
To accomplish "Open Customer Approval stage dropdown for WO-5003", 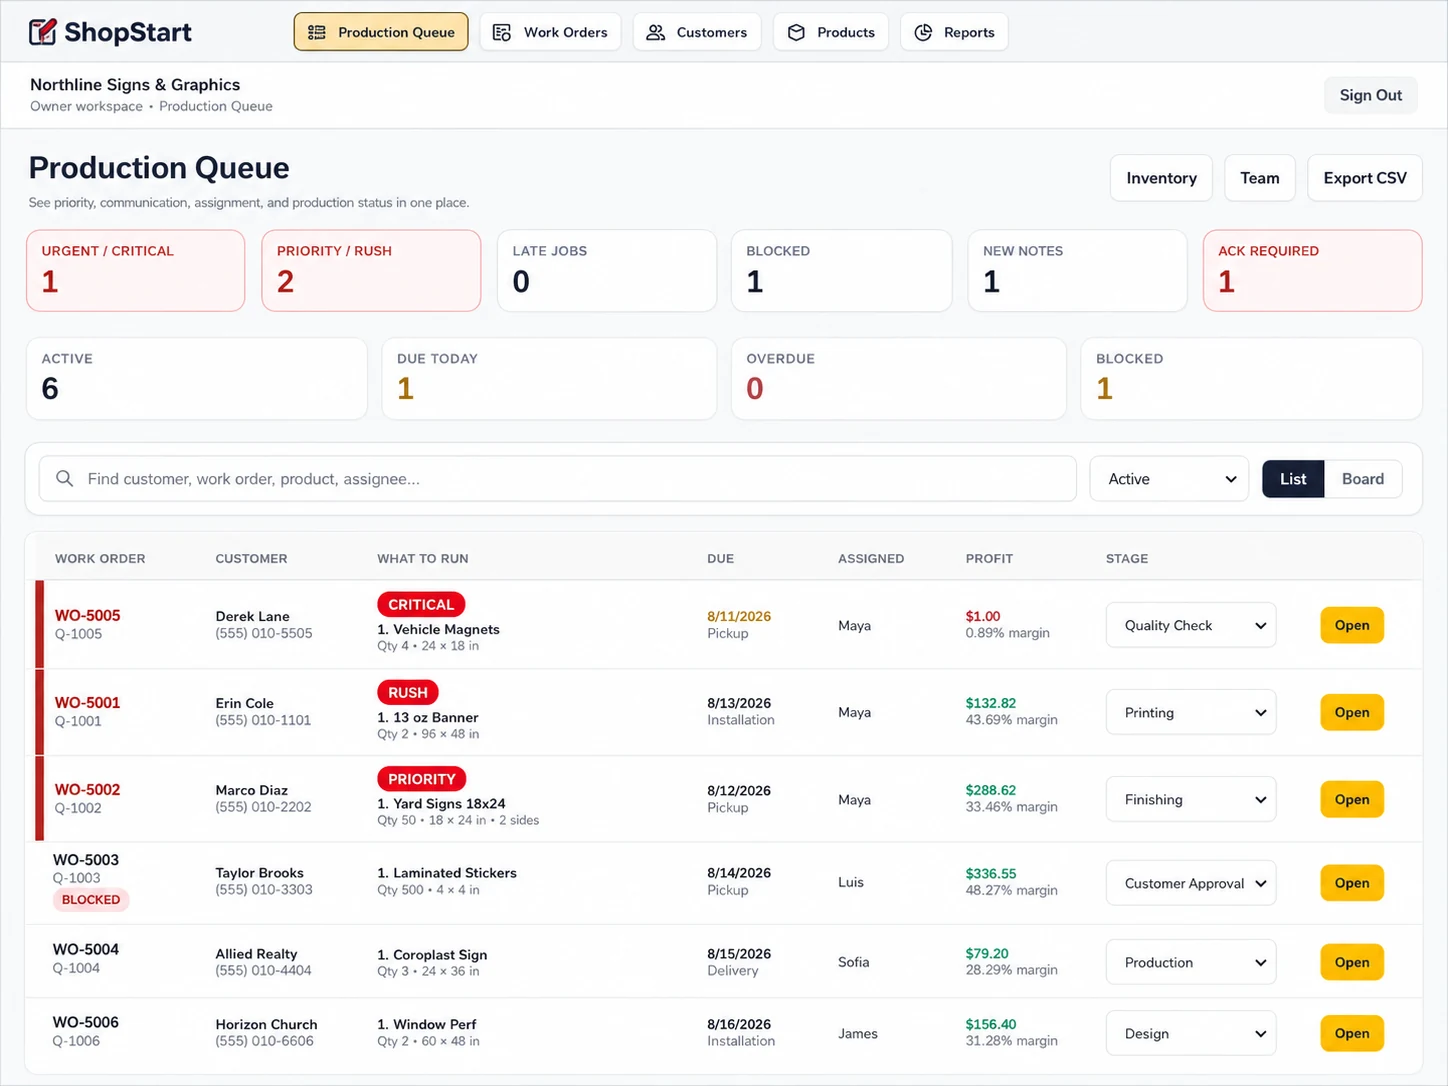I will pos(1191,883).
